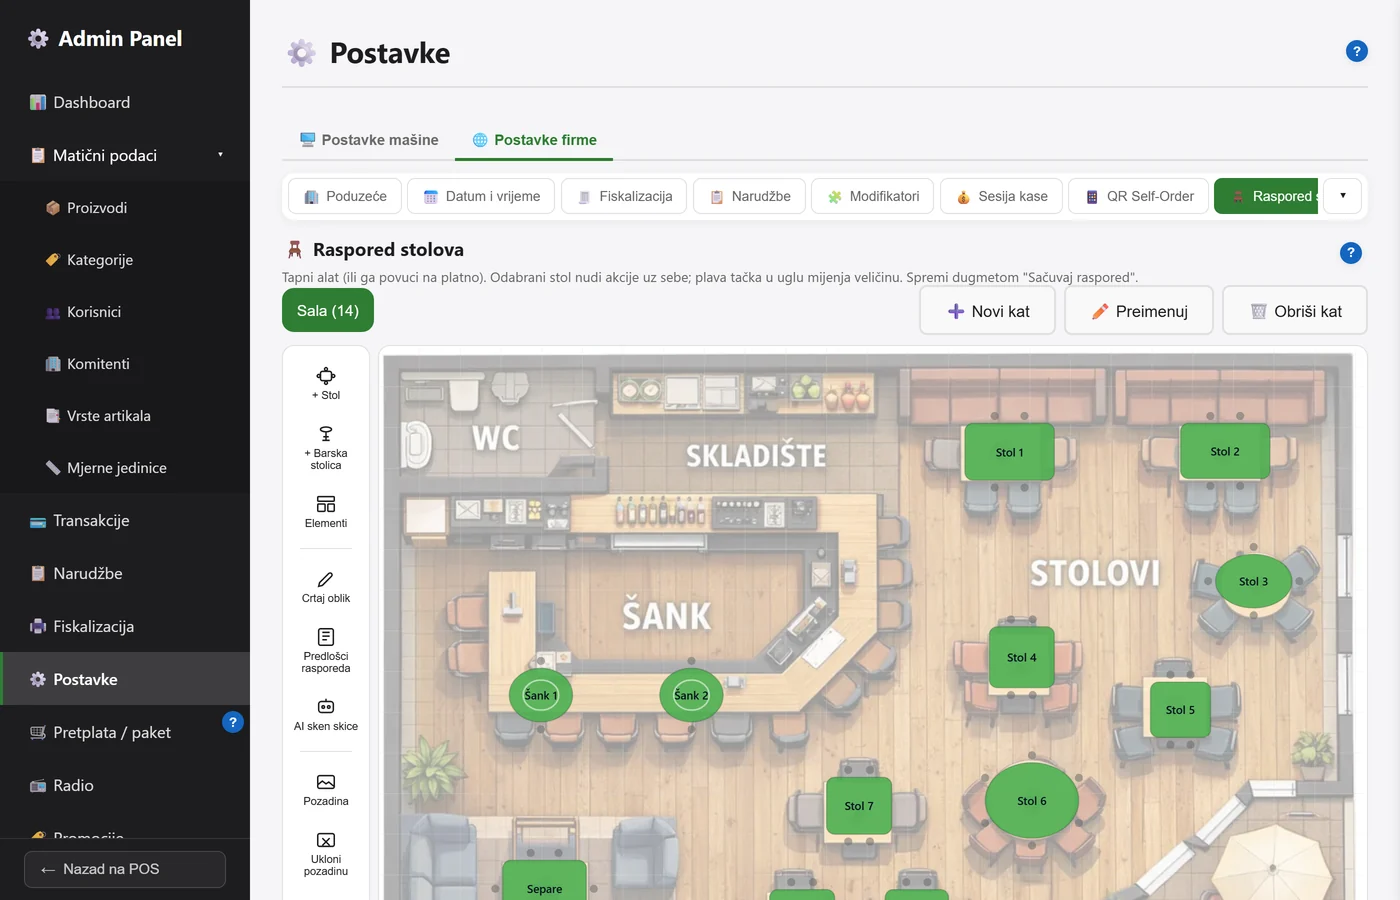Go to Transakcije section
Image resolution: width=1400 pixels, height=900 pixels.
(x=125, y=521)
